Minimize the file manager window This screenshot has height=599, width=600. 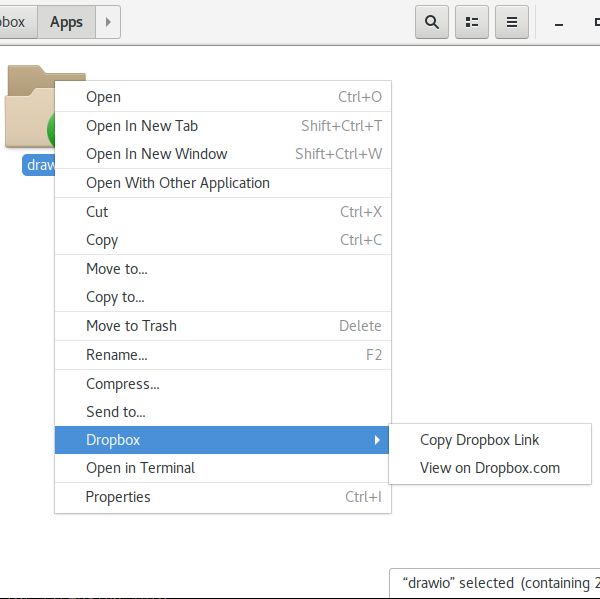[x=559, y=24]
